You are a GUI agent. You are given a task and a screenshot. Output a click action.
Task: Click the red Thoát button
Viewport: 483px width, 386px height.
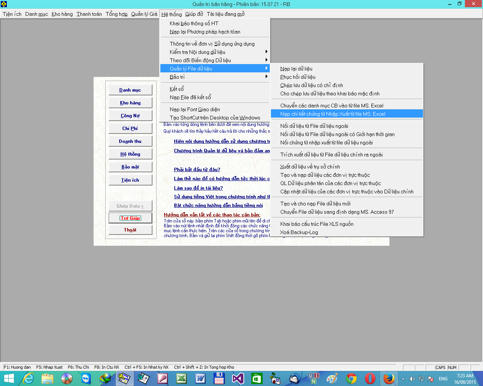point(130,230)
